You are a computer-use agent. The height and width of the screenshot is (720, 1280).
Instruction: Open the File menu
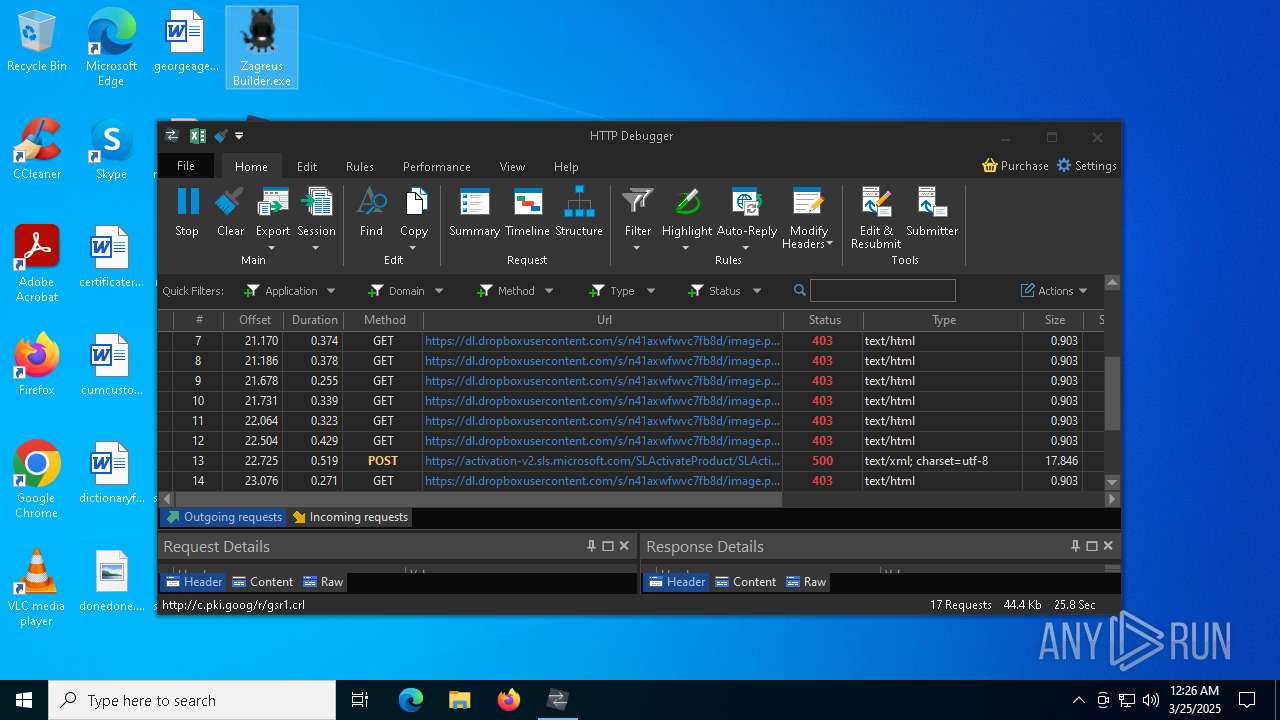point(186,166)
